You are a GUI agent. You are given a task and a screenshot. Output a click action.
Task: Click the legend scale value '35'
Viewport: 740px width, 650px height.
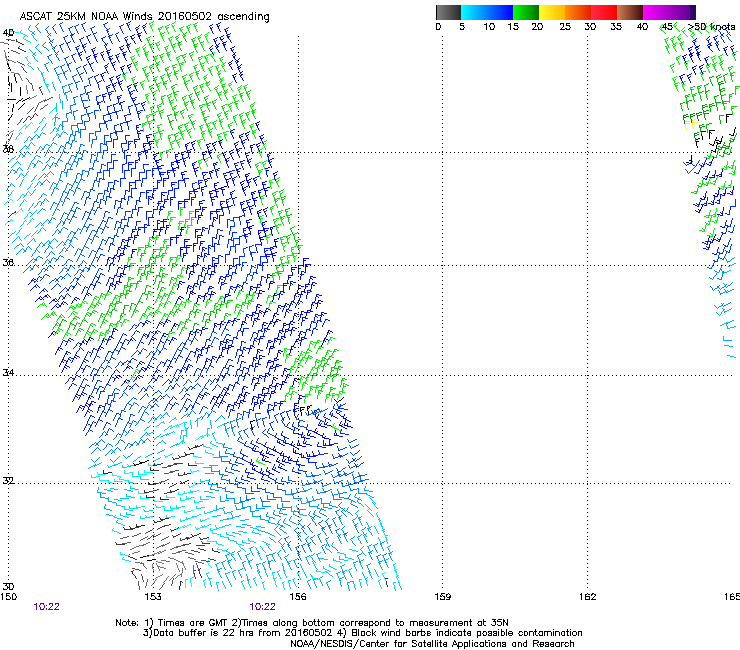[x=616, y=27]
